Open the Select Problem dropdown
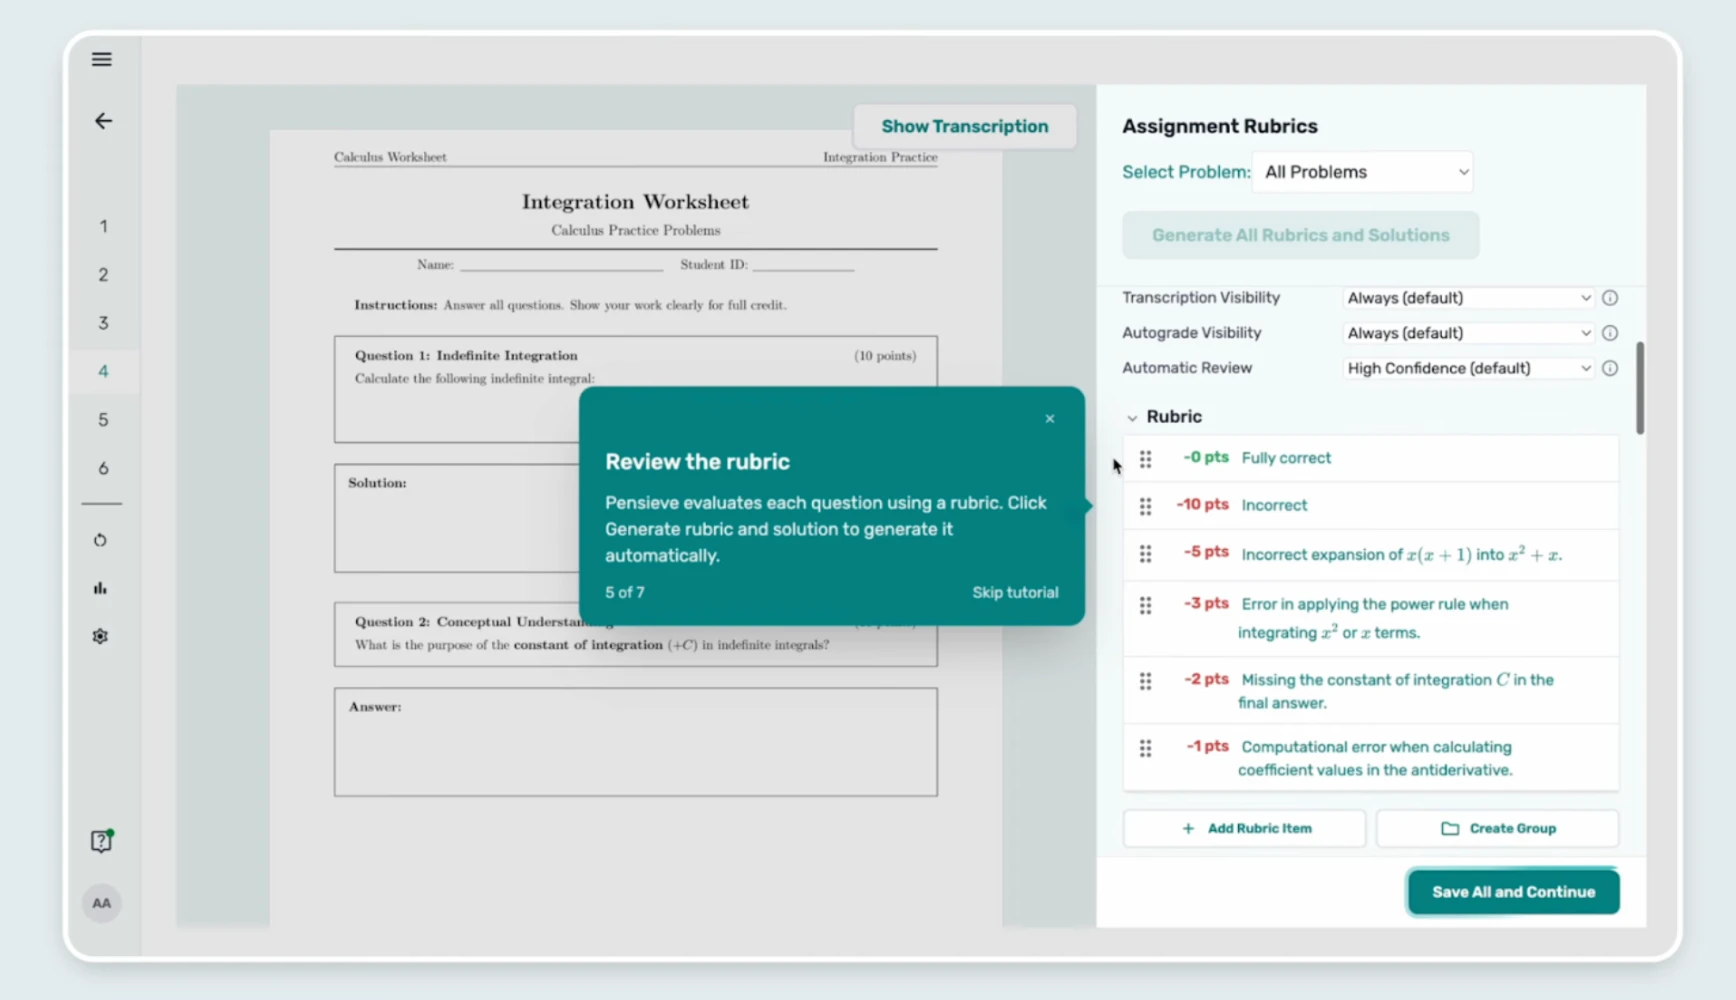 [x=1363, y=172]
